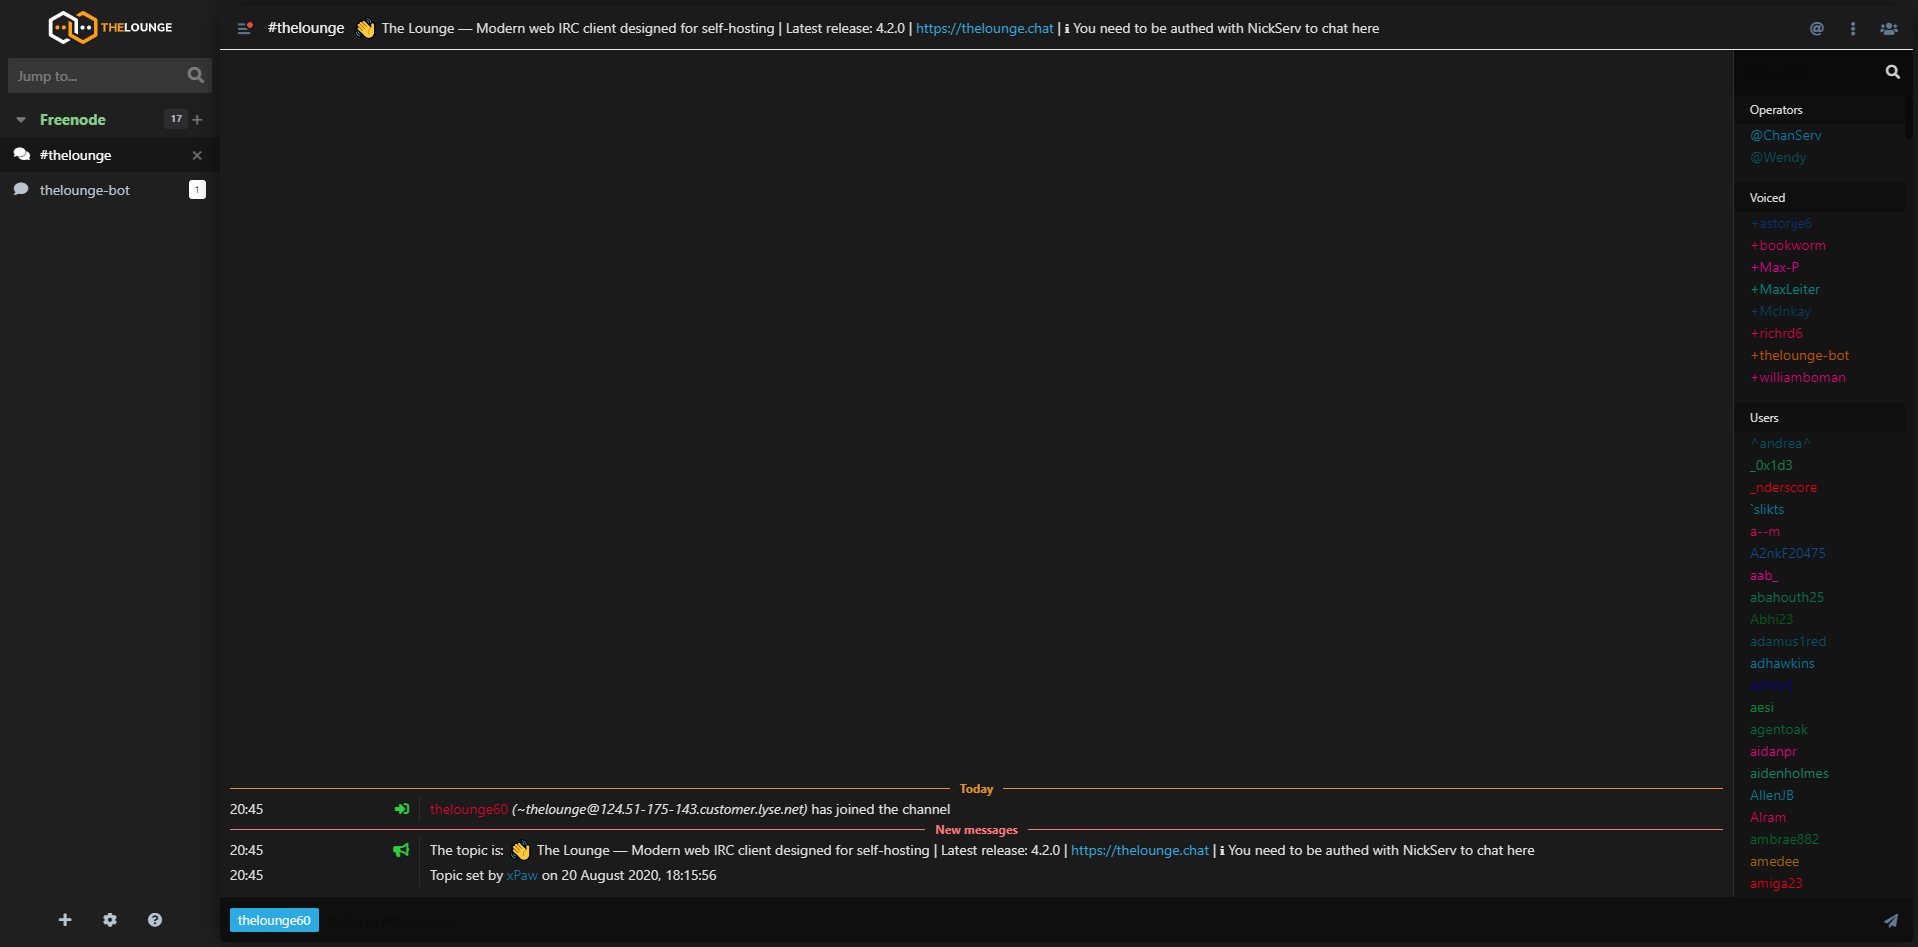
Task: Open thelounge.chat link in header topic
Action: tap(984, 28)
